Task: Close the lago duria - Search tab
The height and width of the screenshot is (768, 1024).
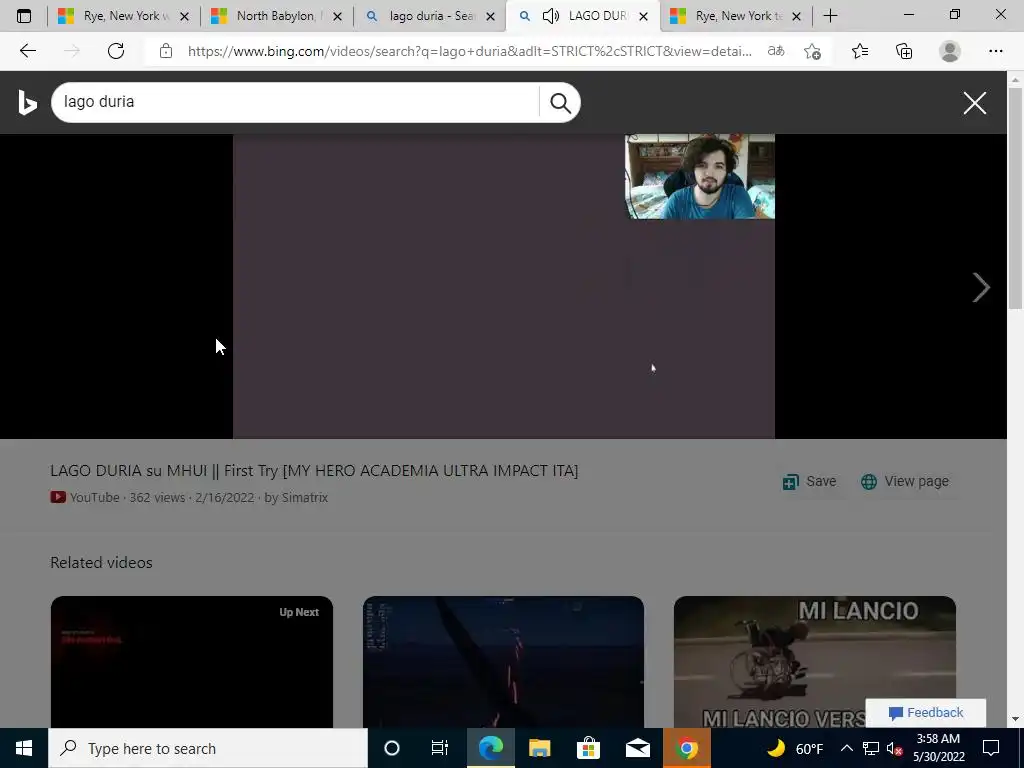Action: tap(490, 16)
